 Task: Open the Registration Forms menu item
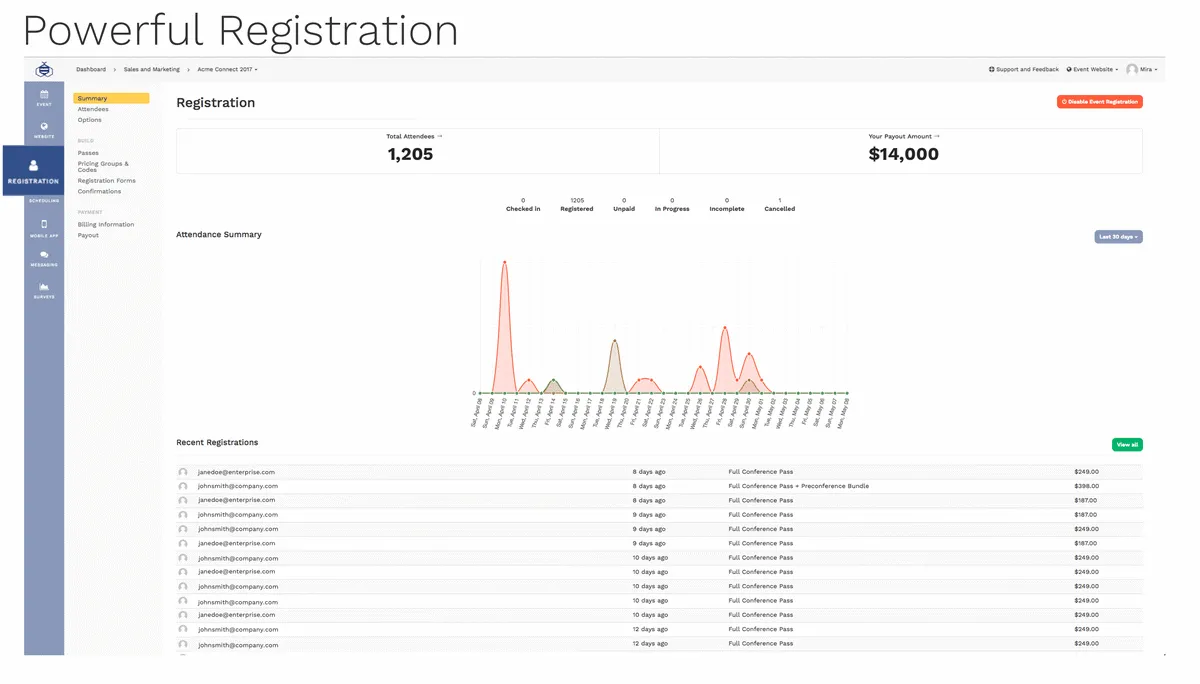(106, 181)
